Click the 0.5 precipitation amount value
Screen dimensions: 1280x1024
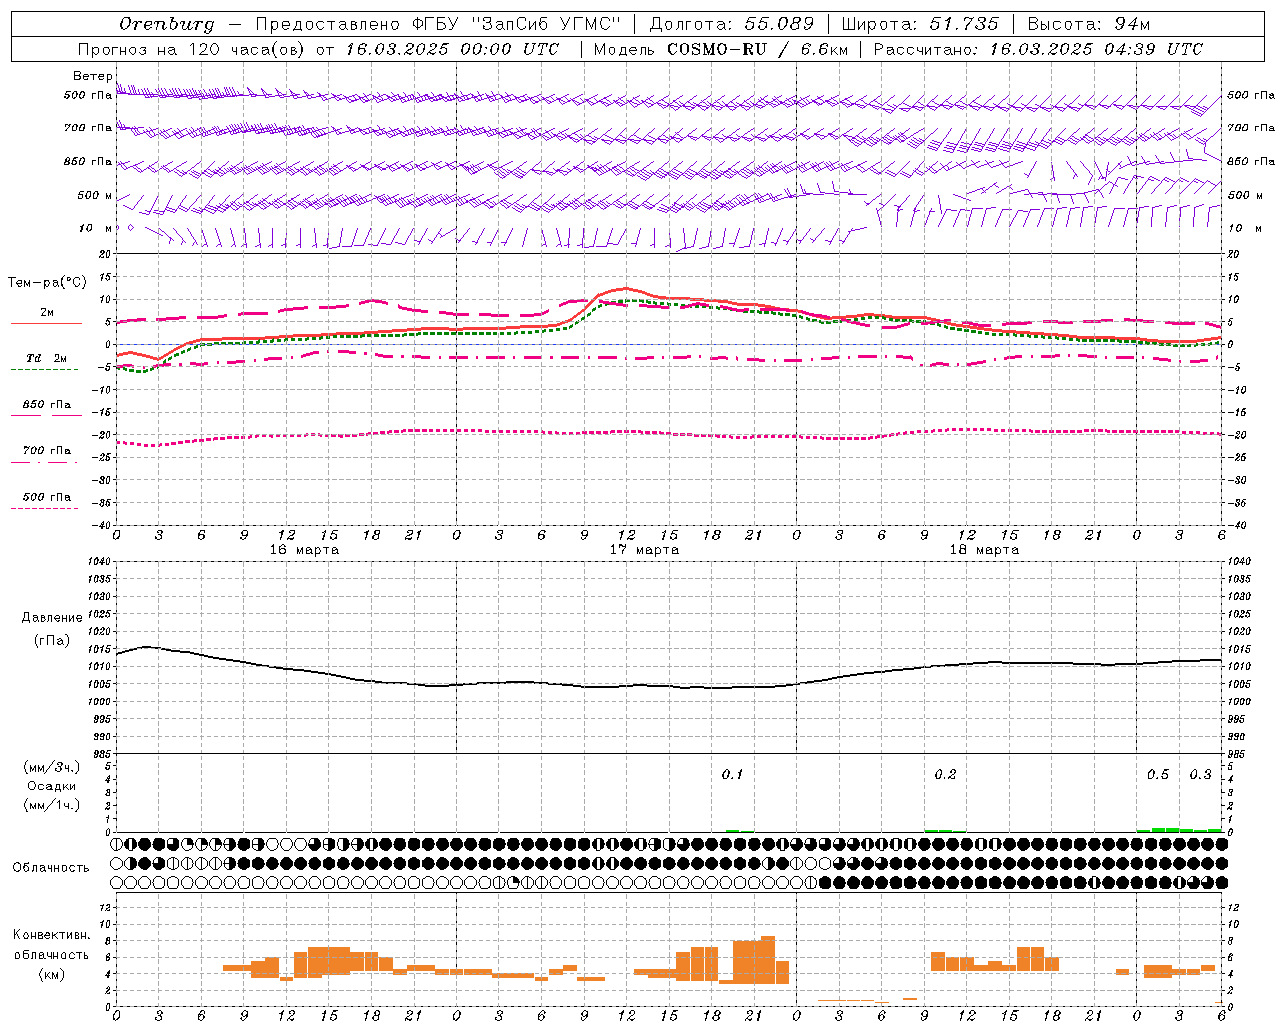1158,775
